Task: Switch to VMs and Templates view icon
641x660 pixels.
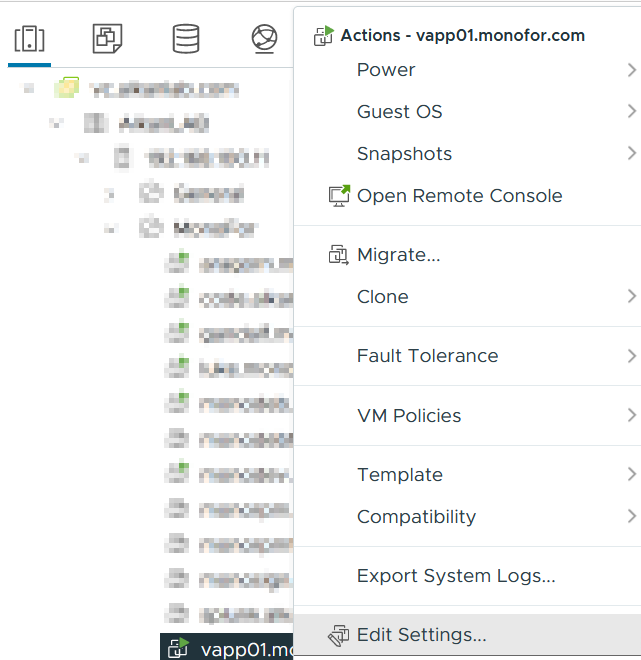Action: (107, 40)
